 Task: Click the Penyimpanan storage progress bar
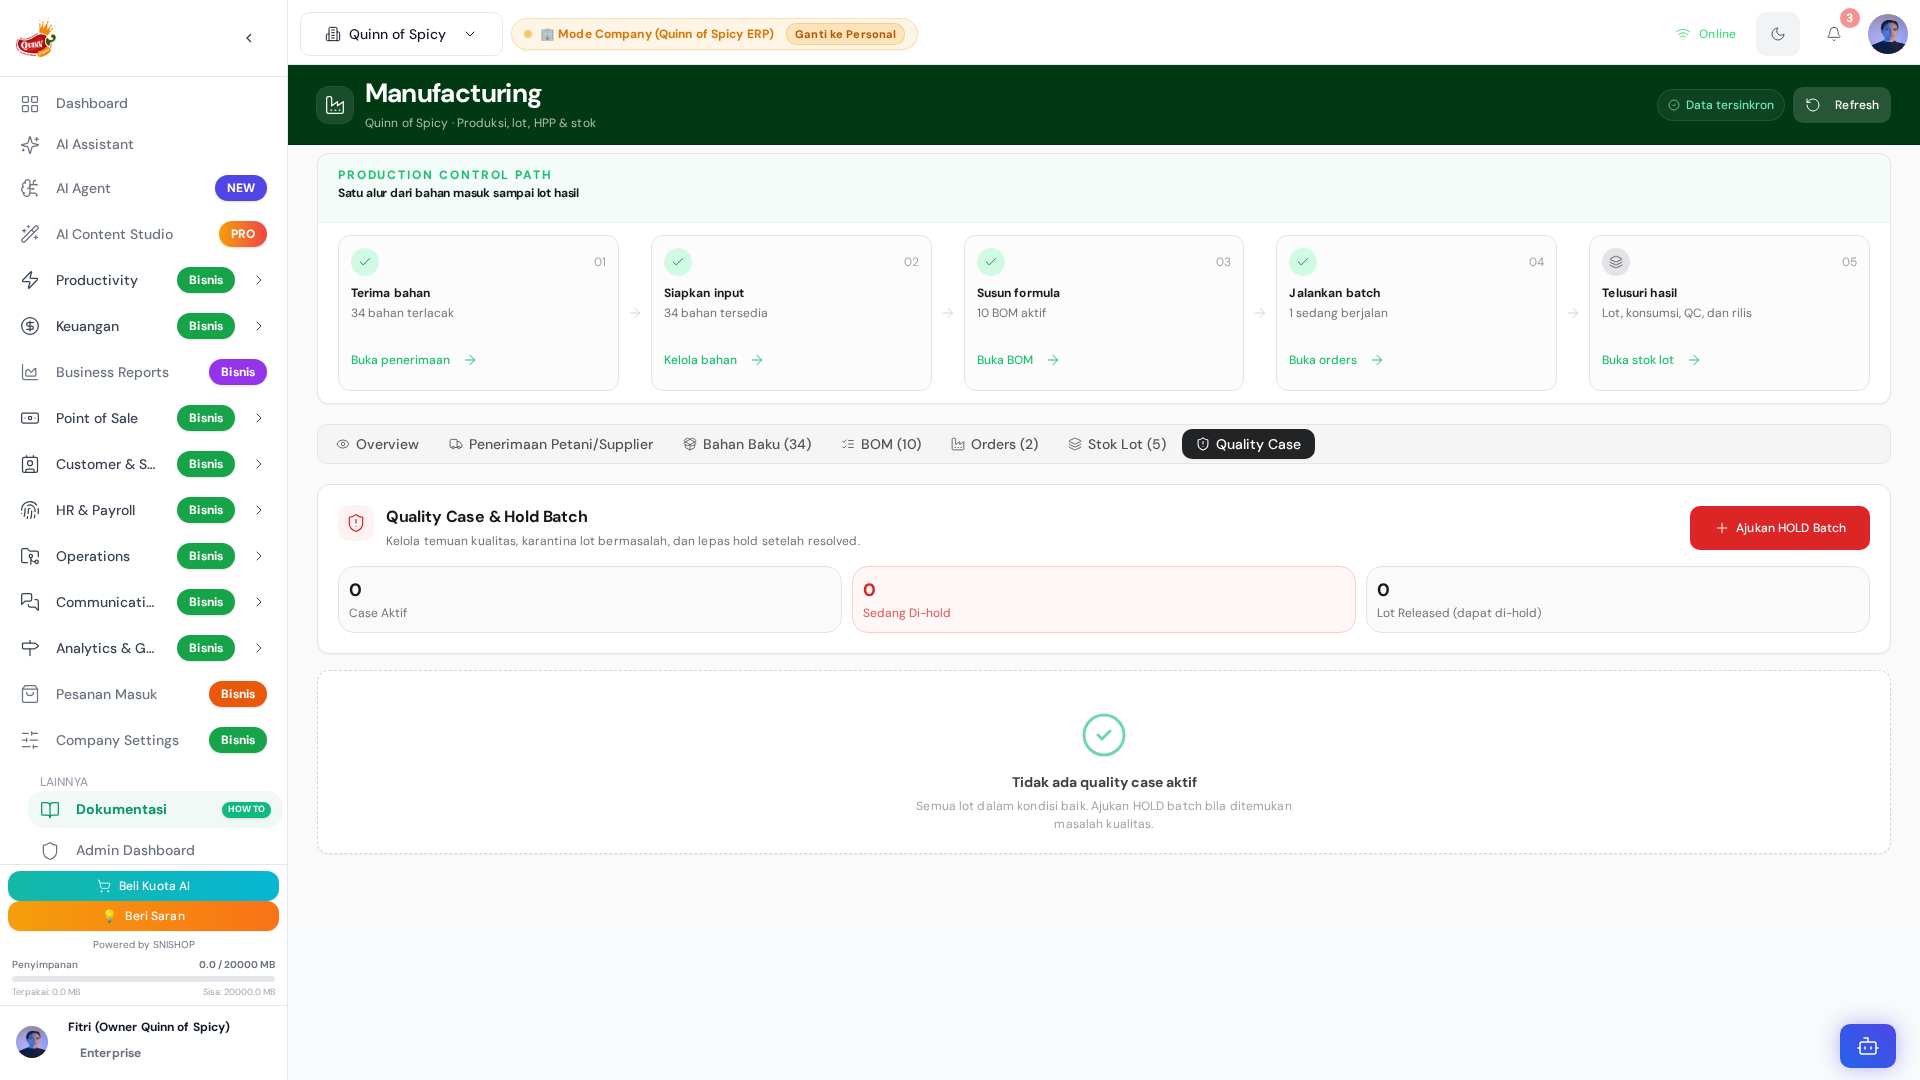[x=143, y=979]
